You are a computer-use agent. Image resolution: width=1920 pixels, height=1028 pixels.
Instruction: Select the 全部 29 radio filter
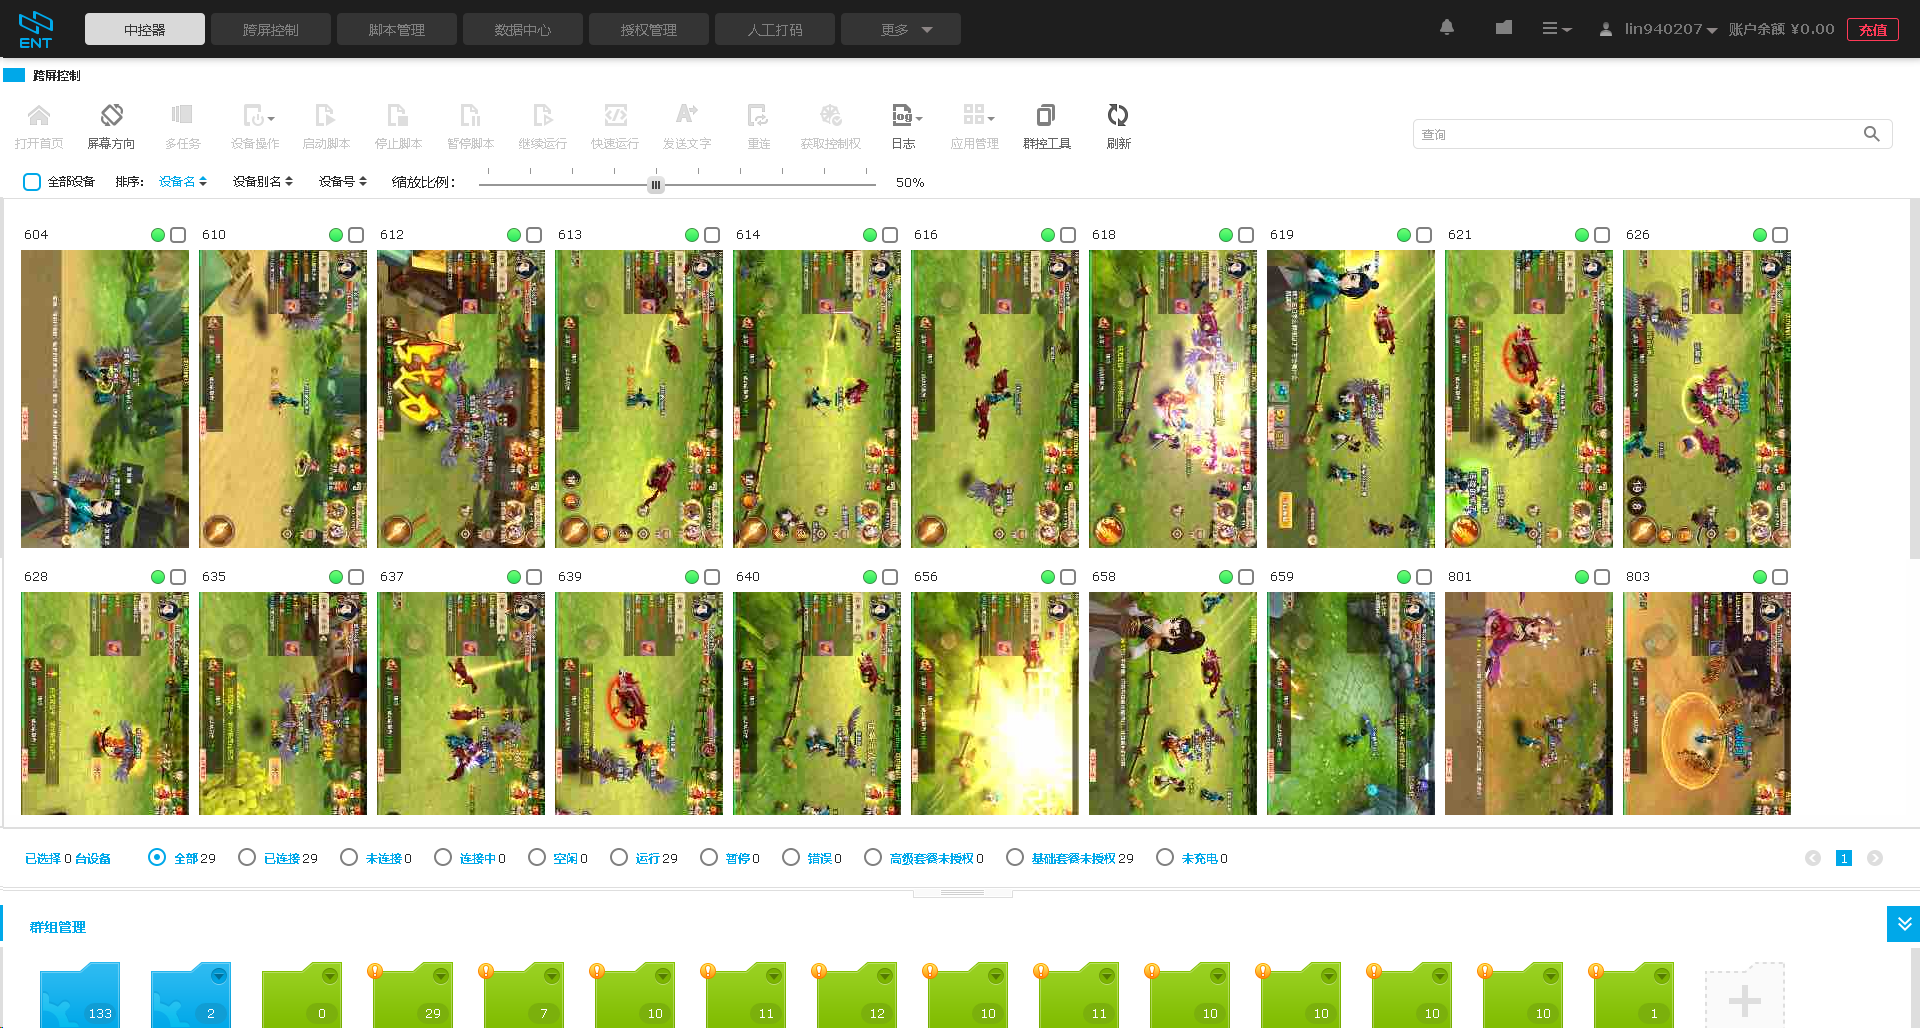[157, 857]
